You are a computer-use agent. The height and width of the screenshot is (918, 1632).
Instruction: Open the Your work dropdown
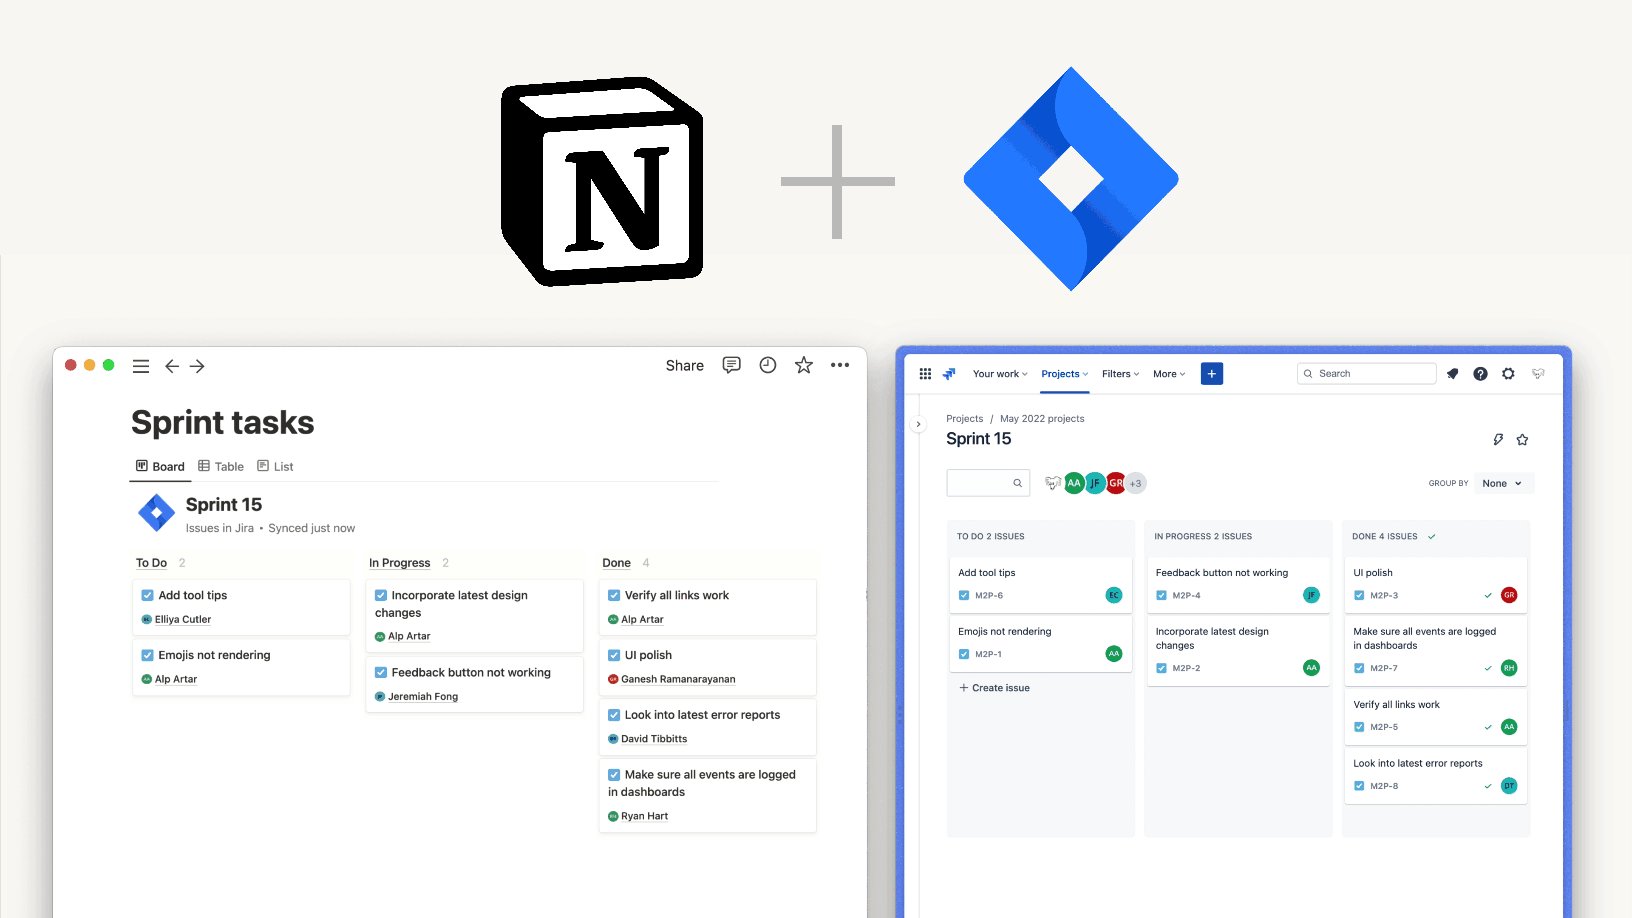998,373
